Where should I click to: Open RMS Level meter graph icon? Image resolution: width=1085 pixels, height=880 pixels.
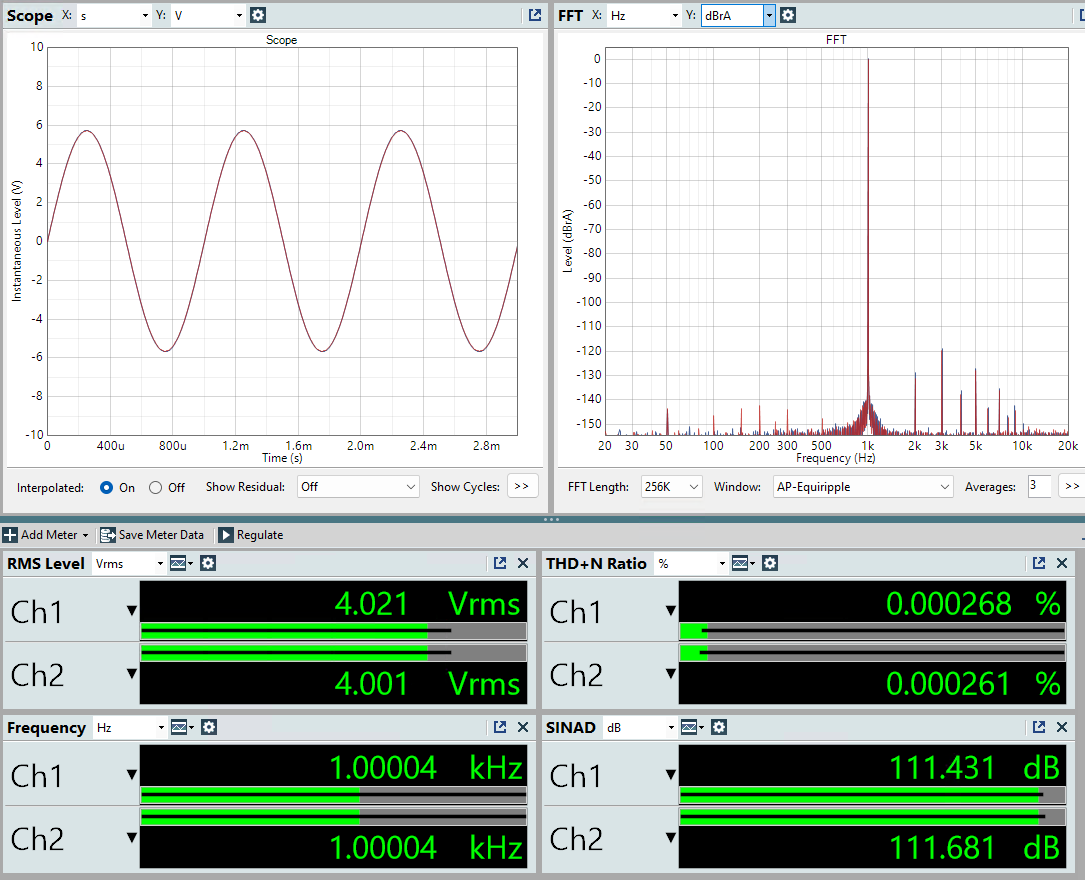coord(178,563)
